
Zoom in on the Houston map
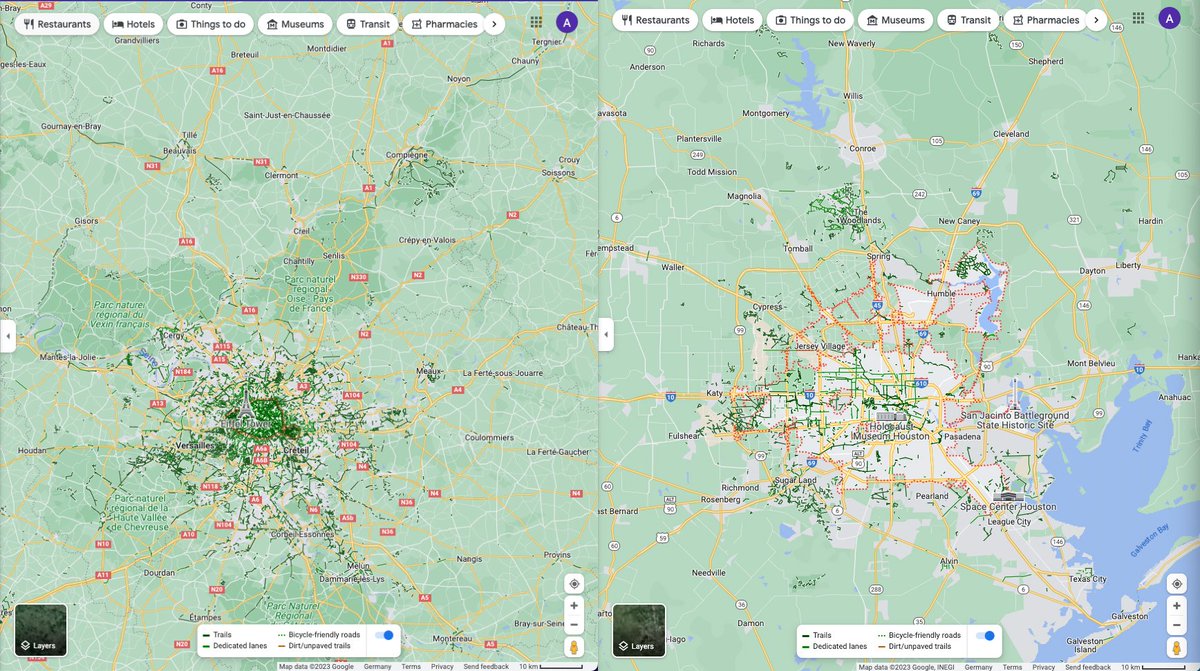1177,606
